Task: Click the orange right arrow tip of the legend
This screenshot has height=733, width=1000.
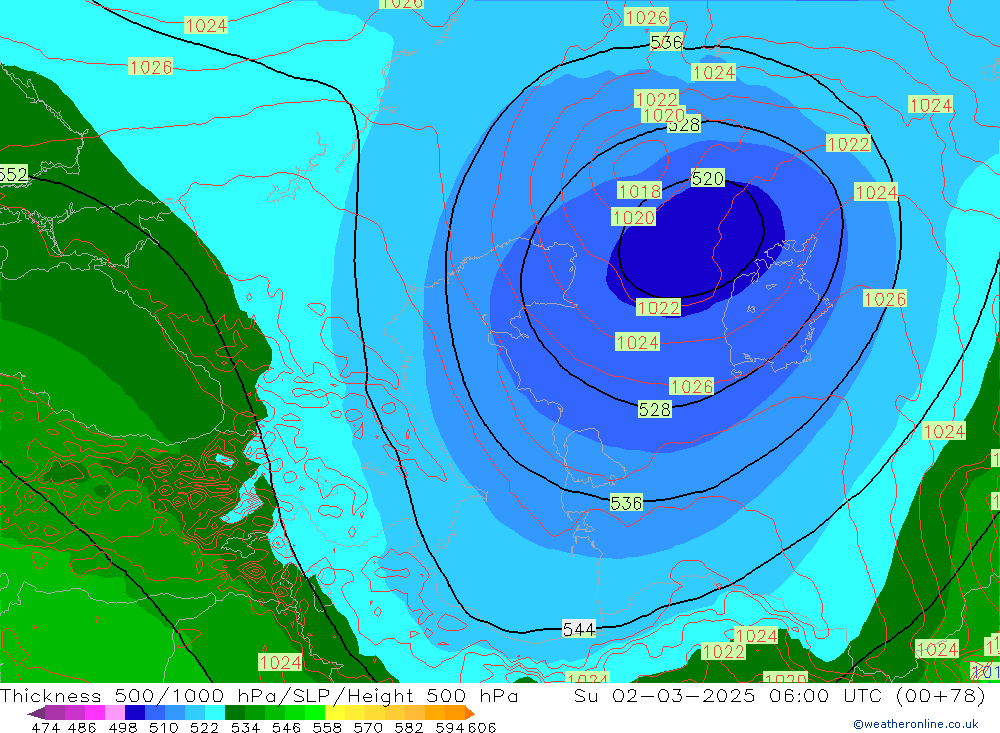Action: 469,712
